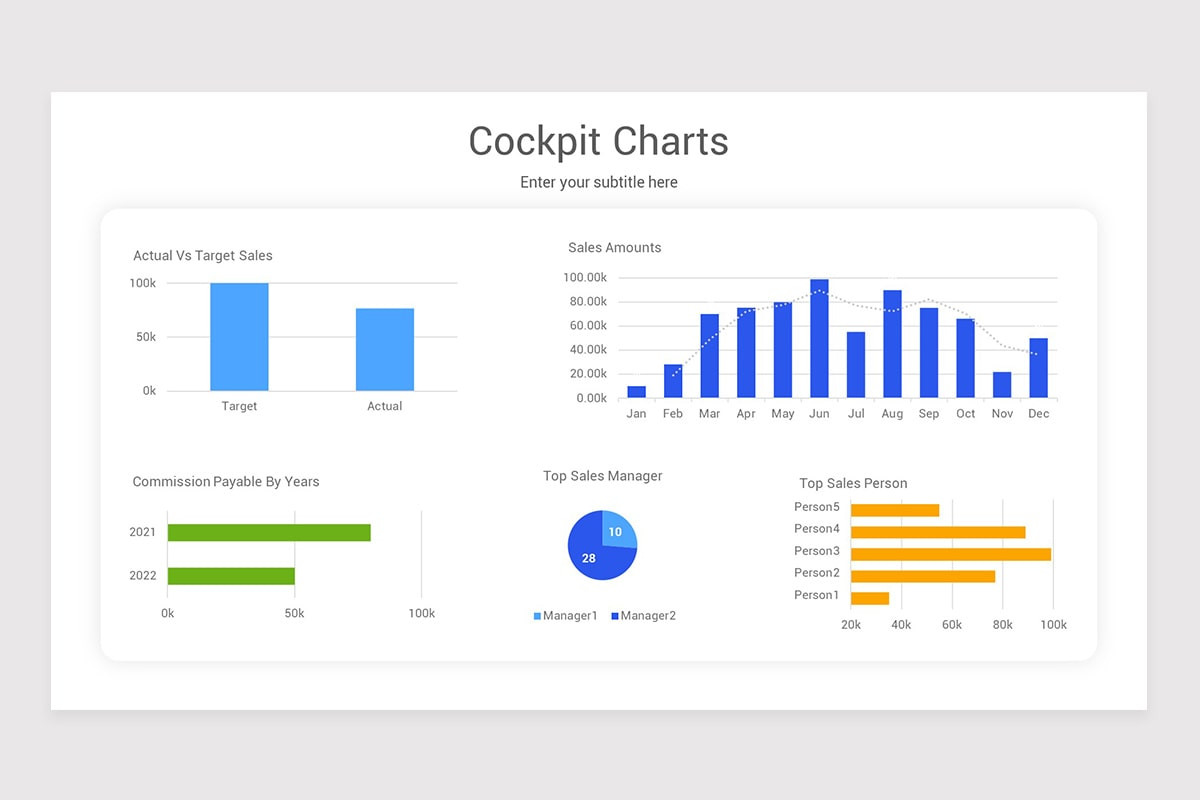The width and height of the screenshot is (1200, 800).
Task: Select the 2022 bar in Commission Payable chart
Action: pos(230,576)
